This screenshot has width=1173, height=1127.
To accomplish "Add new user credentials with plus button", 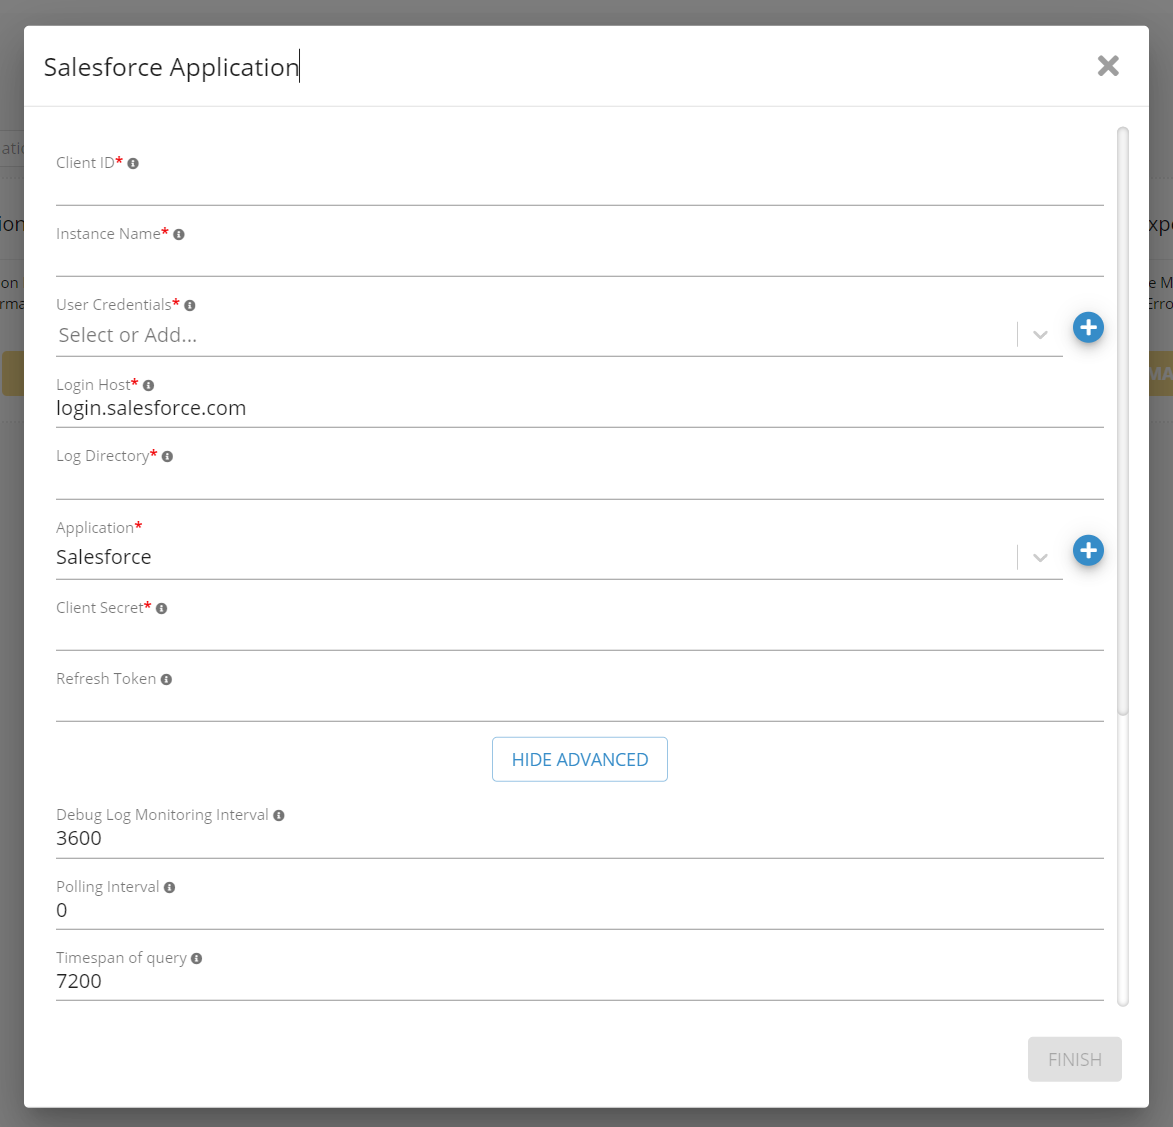I will (x=1088, y=327).
